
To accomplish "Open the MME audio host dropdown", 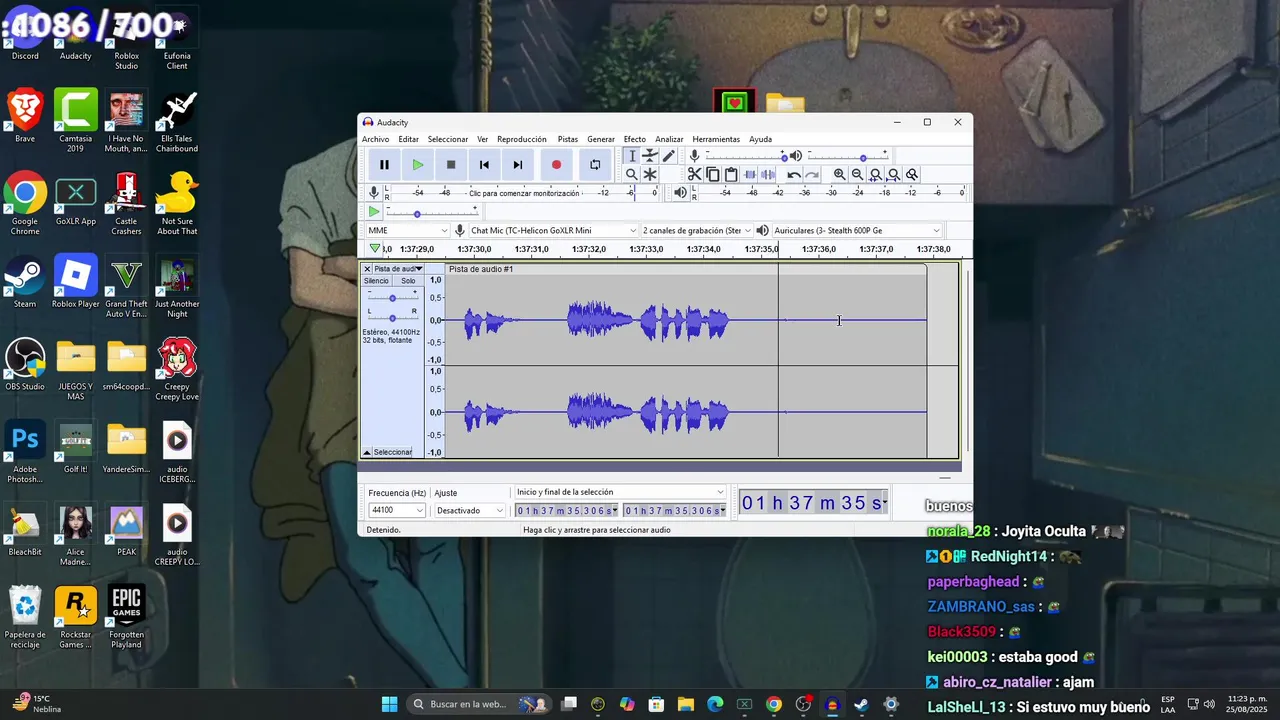I will pos(408,230).
